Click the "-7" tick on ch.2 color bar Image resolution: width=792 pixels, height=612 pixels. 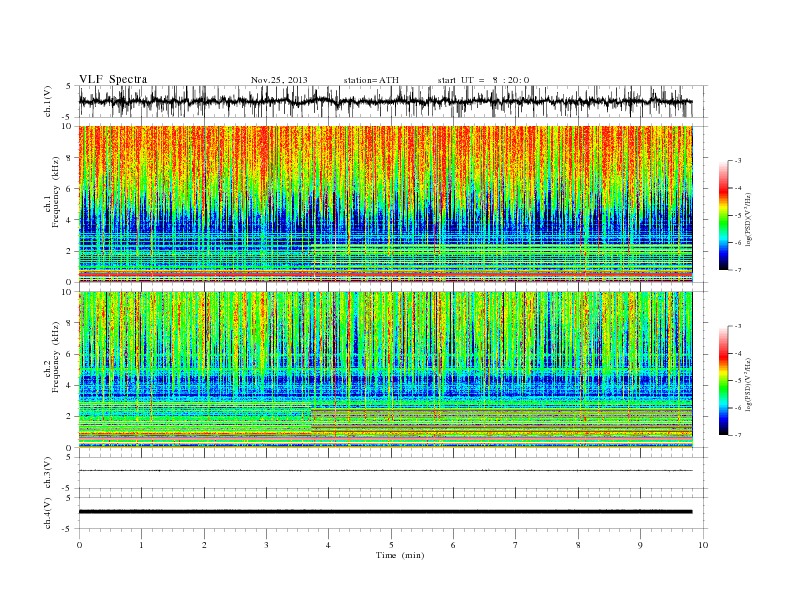pyautogui.click(x=738, y=435)
